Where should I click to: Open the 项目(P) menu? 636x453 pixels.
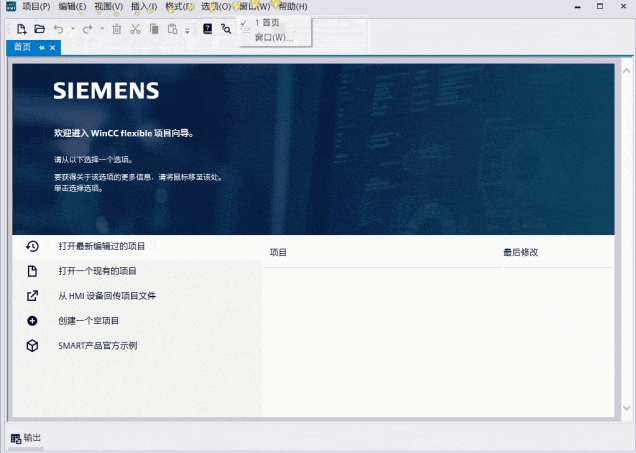36,6
